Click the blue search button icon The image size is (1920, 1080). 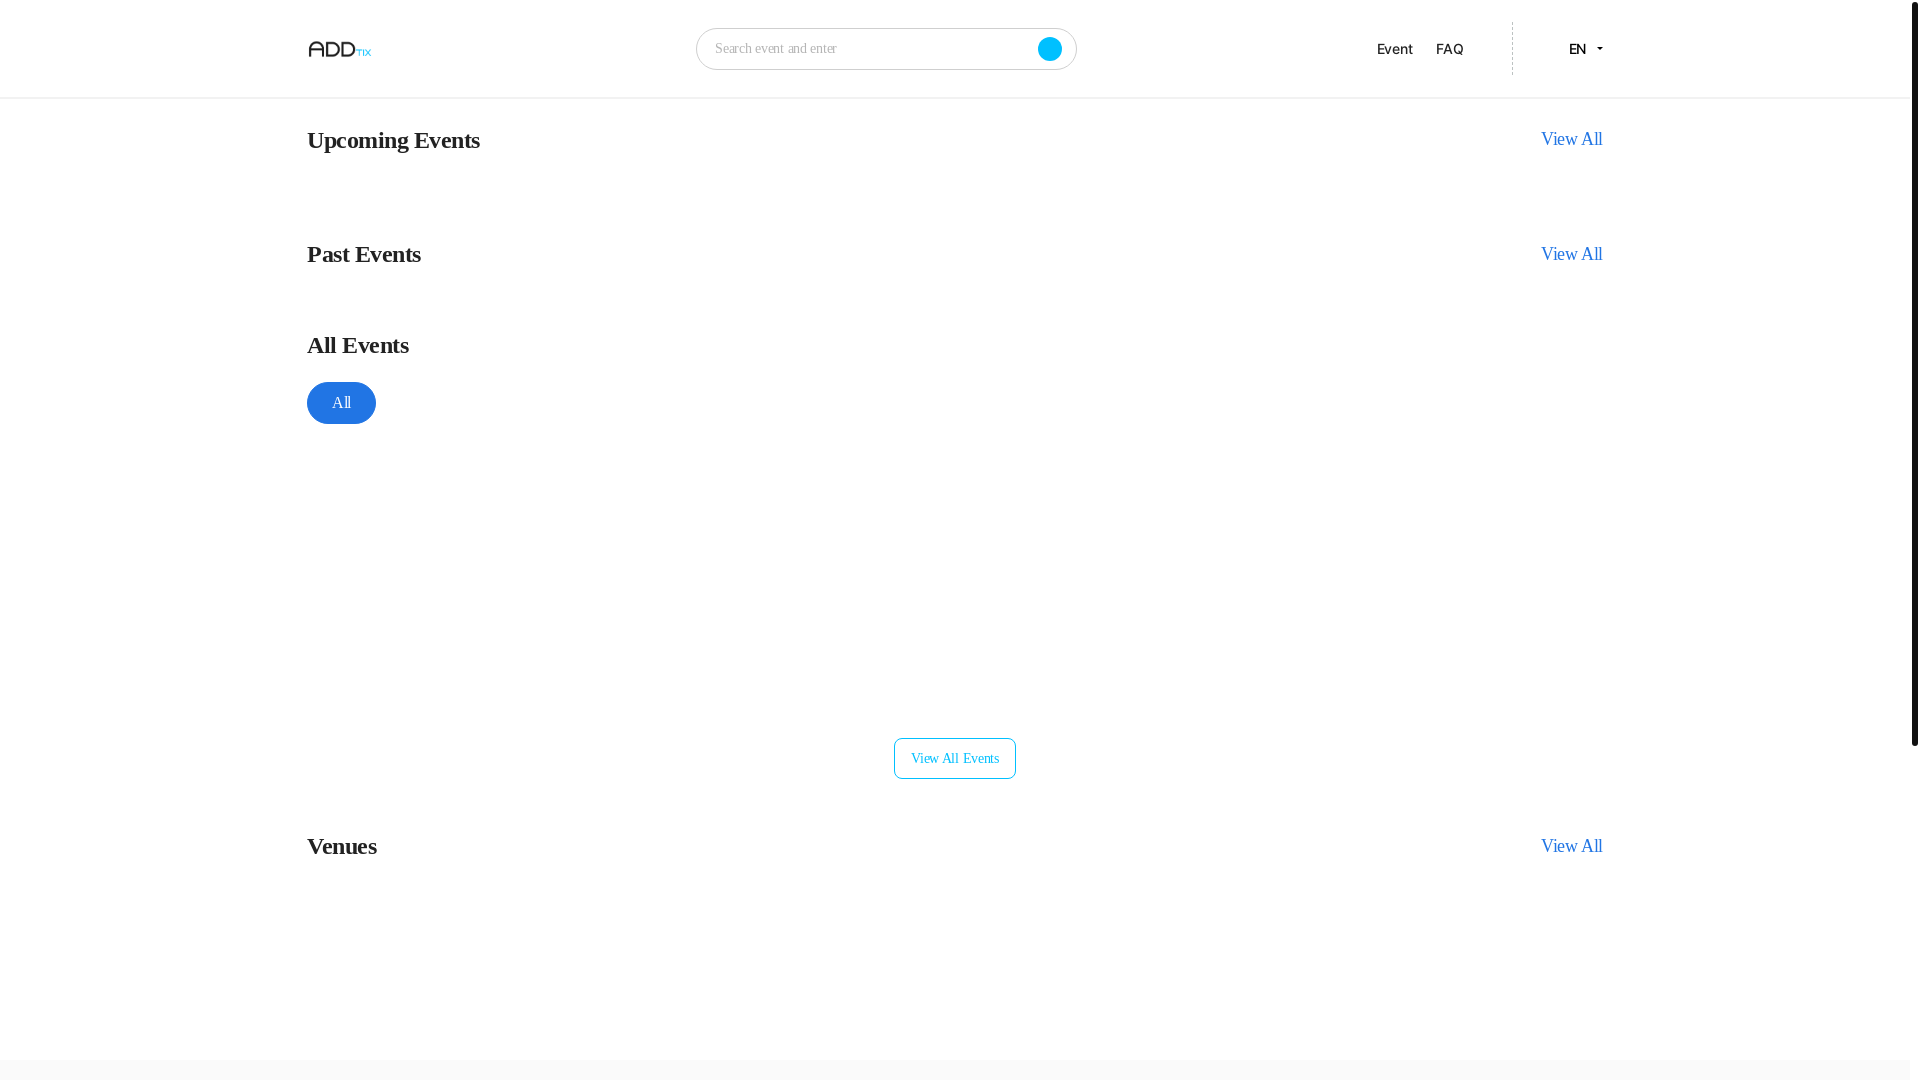tap(1049, 49)
